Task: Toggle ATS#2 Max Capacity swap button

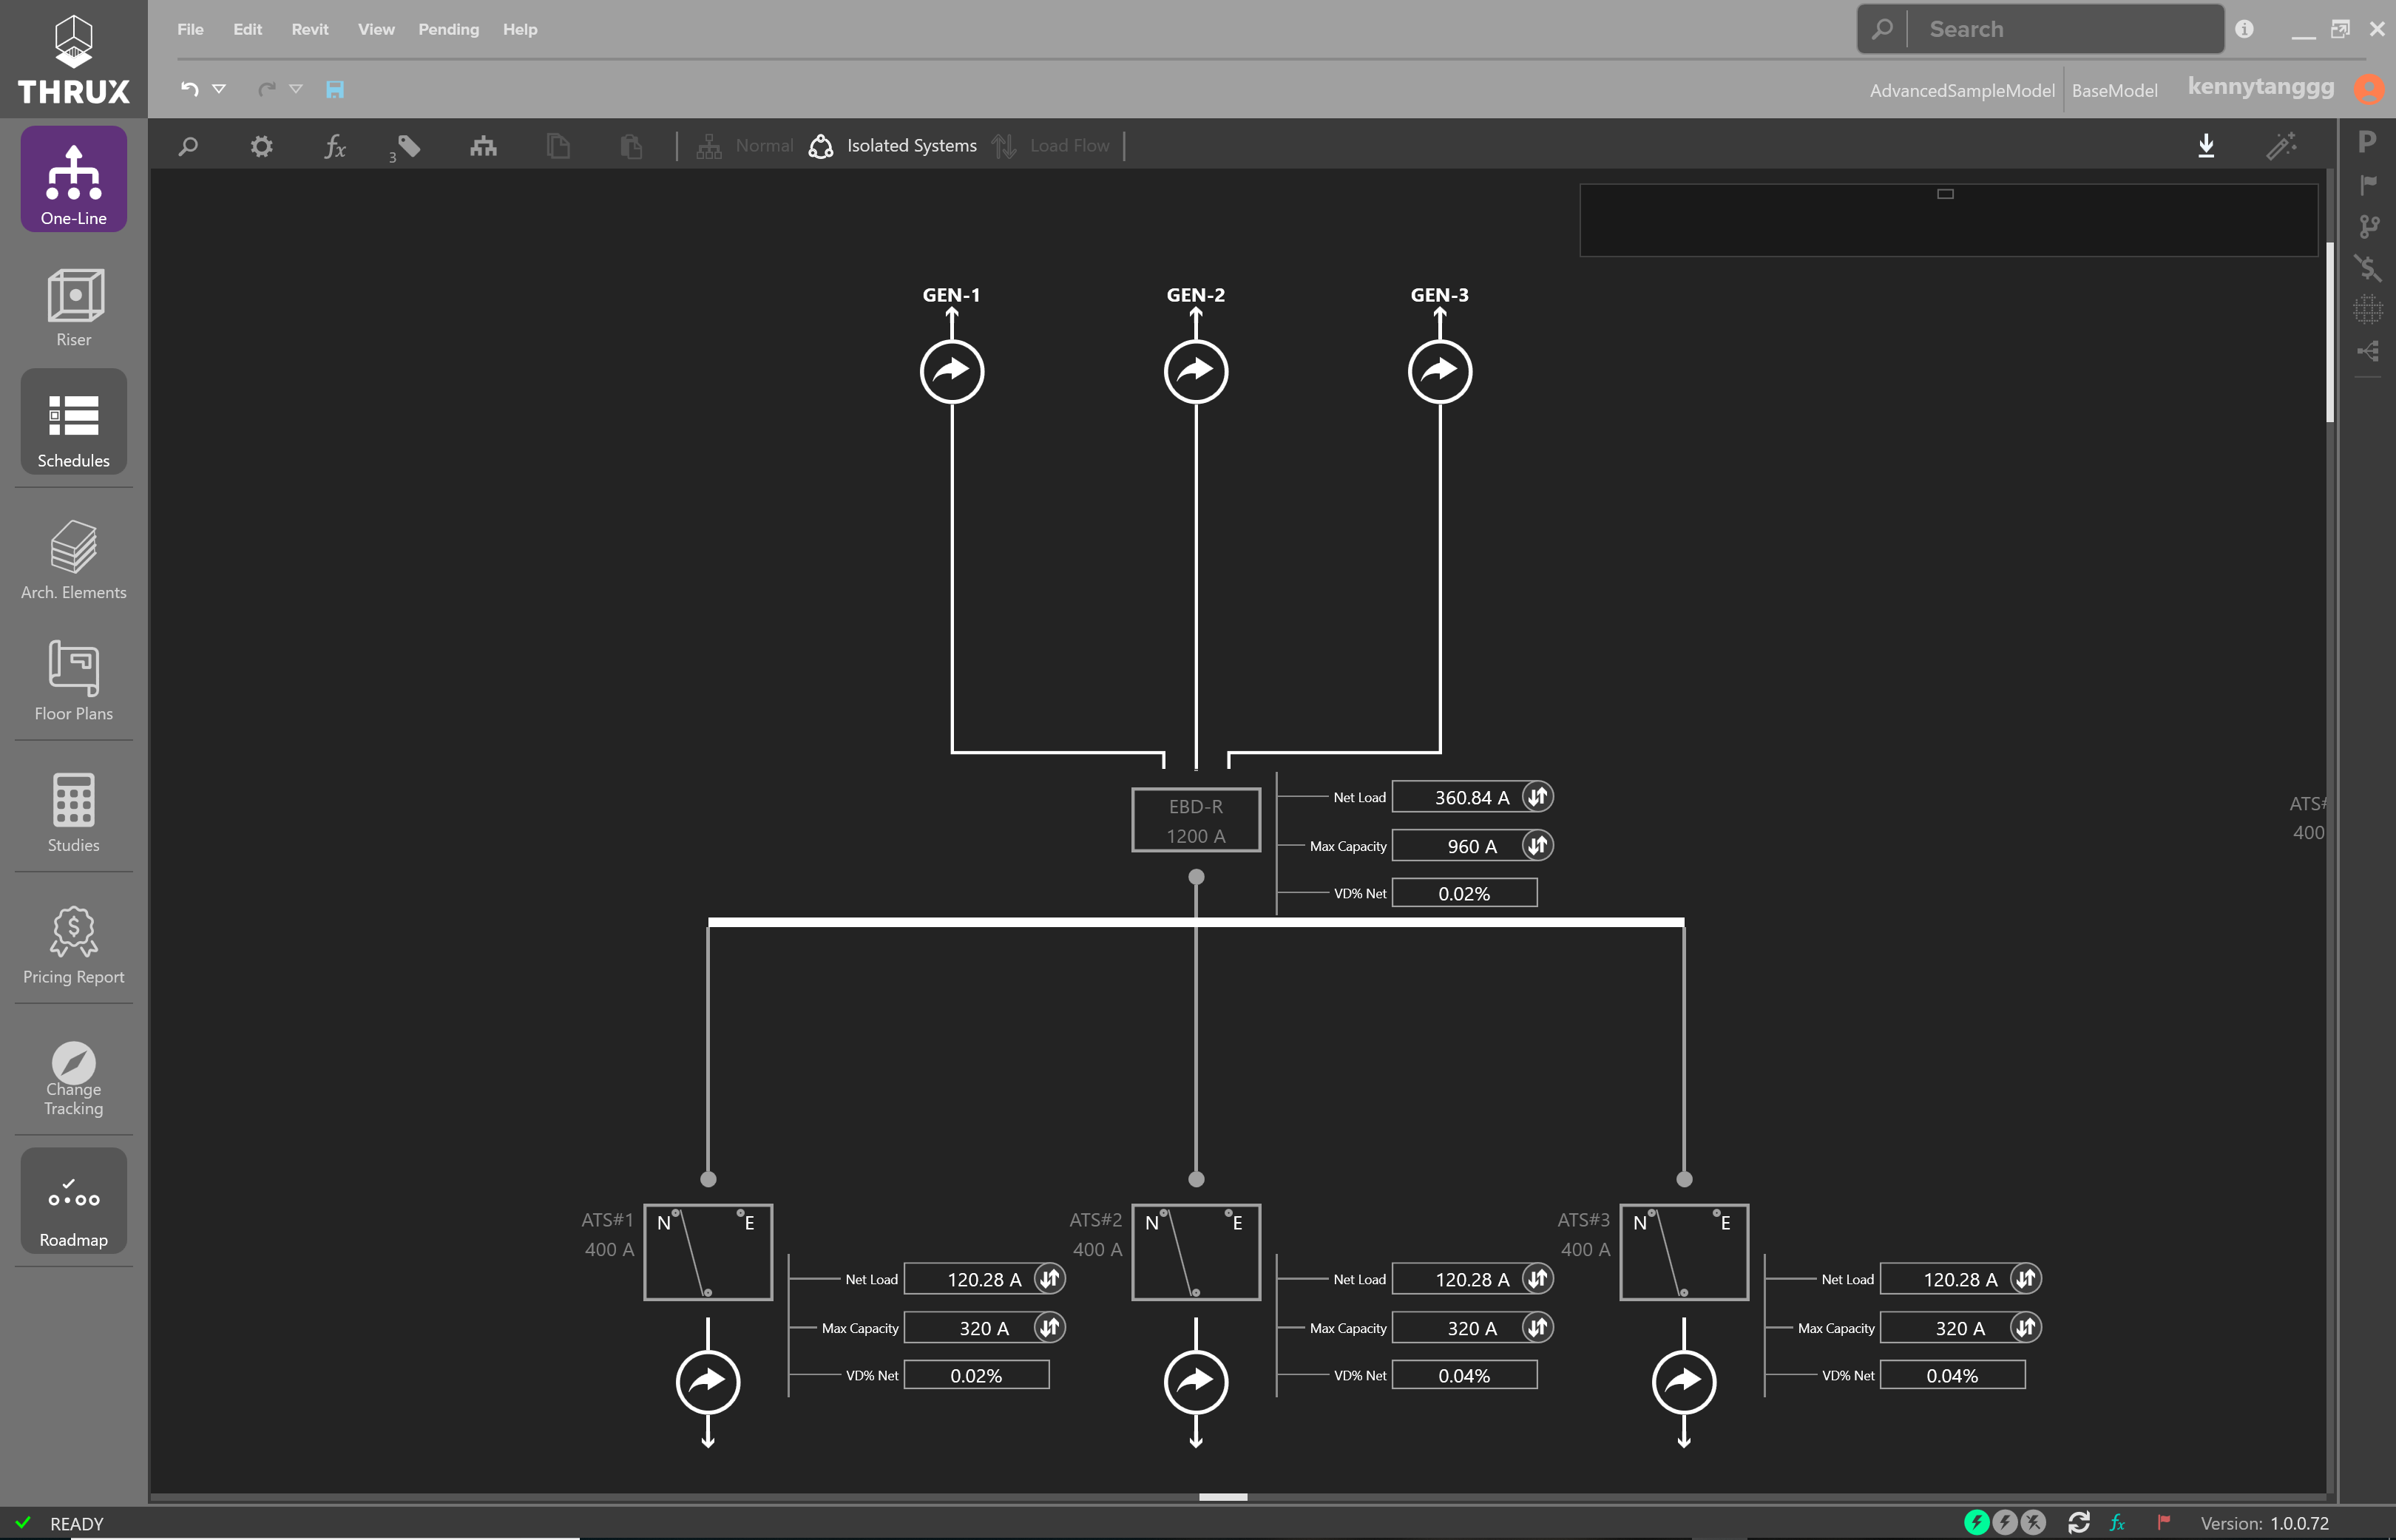Action: [1537, 1327]
